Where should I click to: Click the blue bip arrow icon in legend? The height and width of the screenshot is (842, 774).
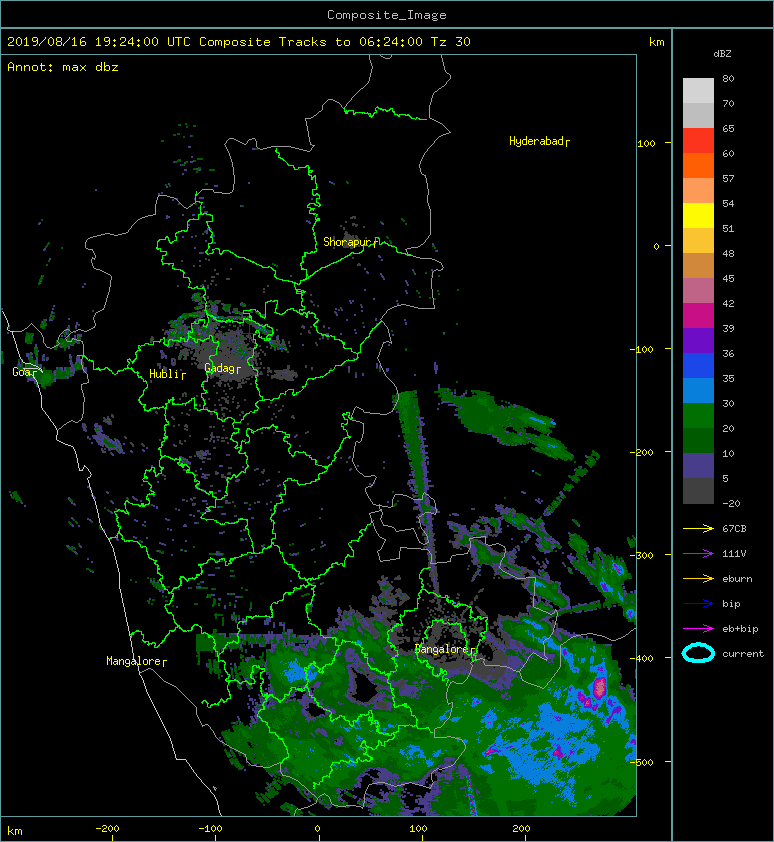(698, 604)
